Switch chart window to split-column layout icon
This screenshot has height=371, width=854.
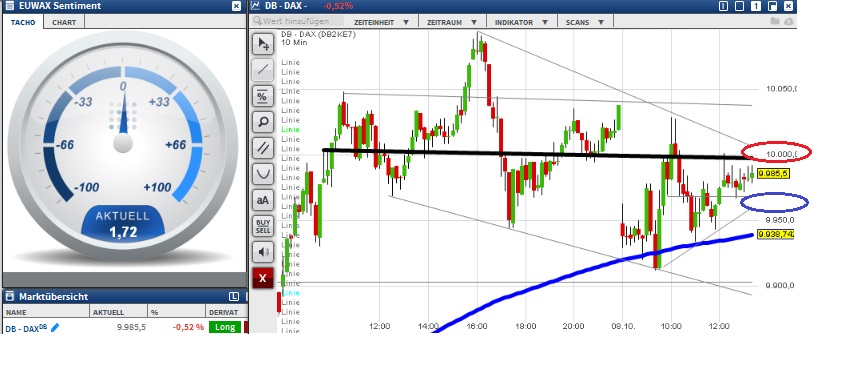click(x=723, y=6)
